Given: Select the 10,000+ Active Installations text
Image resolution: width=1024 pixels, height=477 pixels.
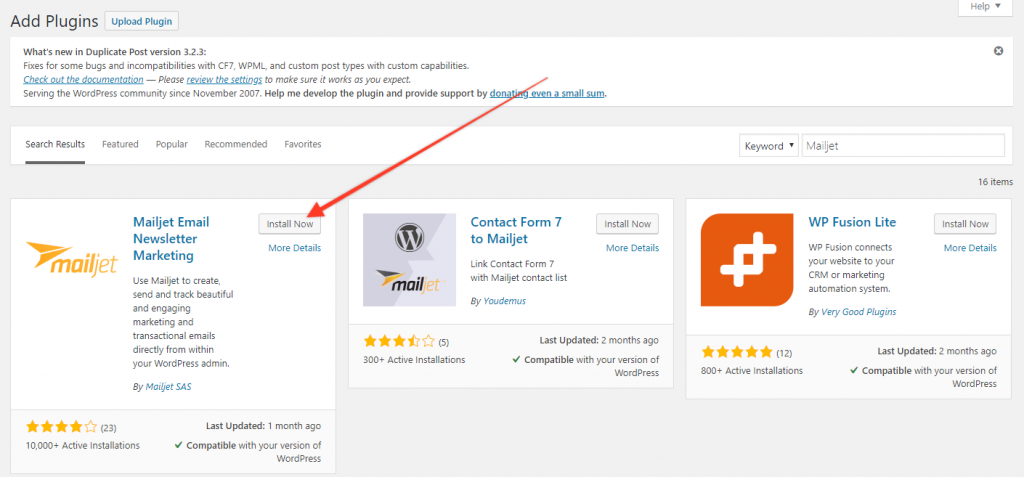Looking at the screenshot, I should [x=83, y=446].
